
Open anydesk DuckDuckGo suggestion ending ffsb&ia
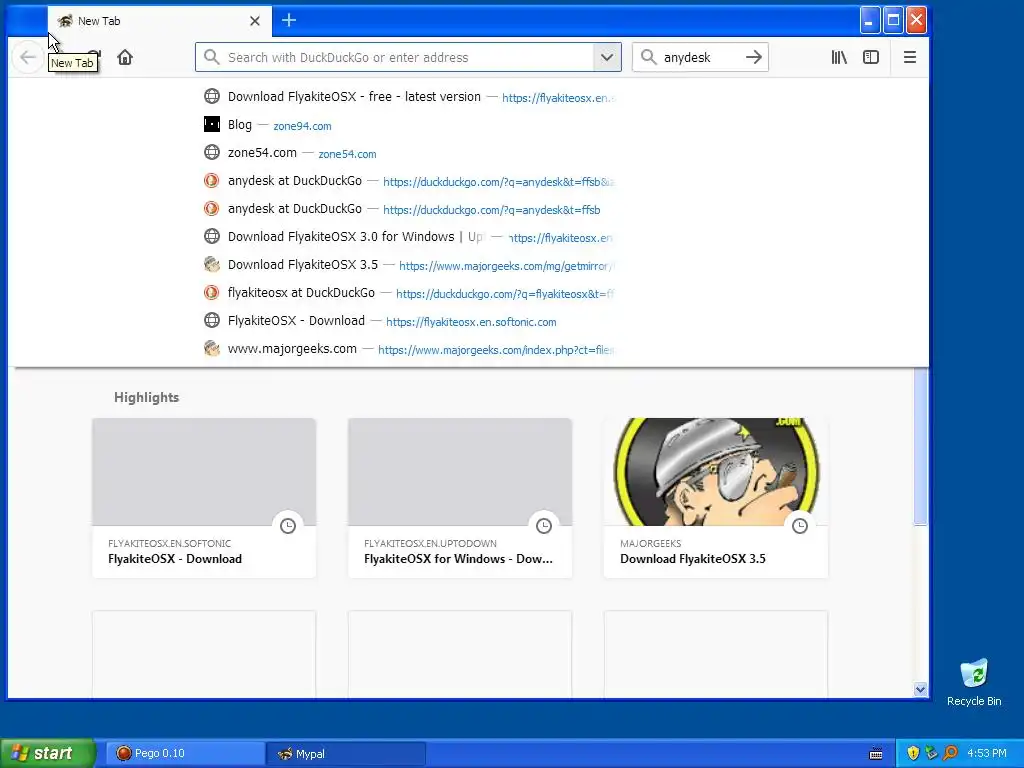tap(409, 181)
